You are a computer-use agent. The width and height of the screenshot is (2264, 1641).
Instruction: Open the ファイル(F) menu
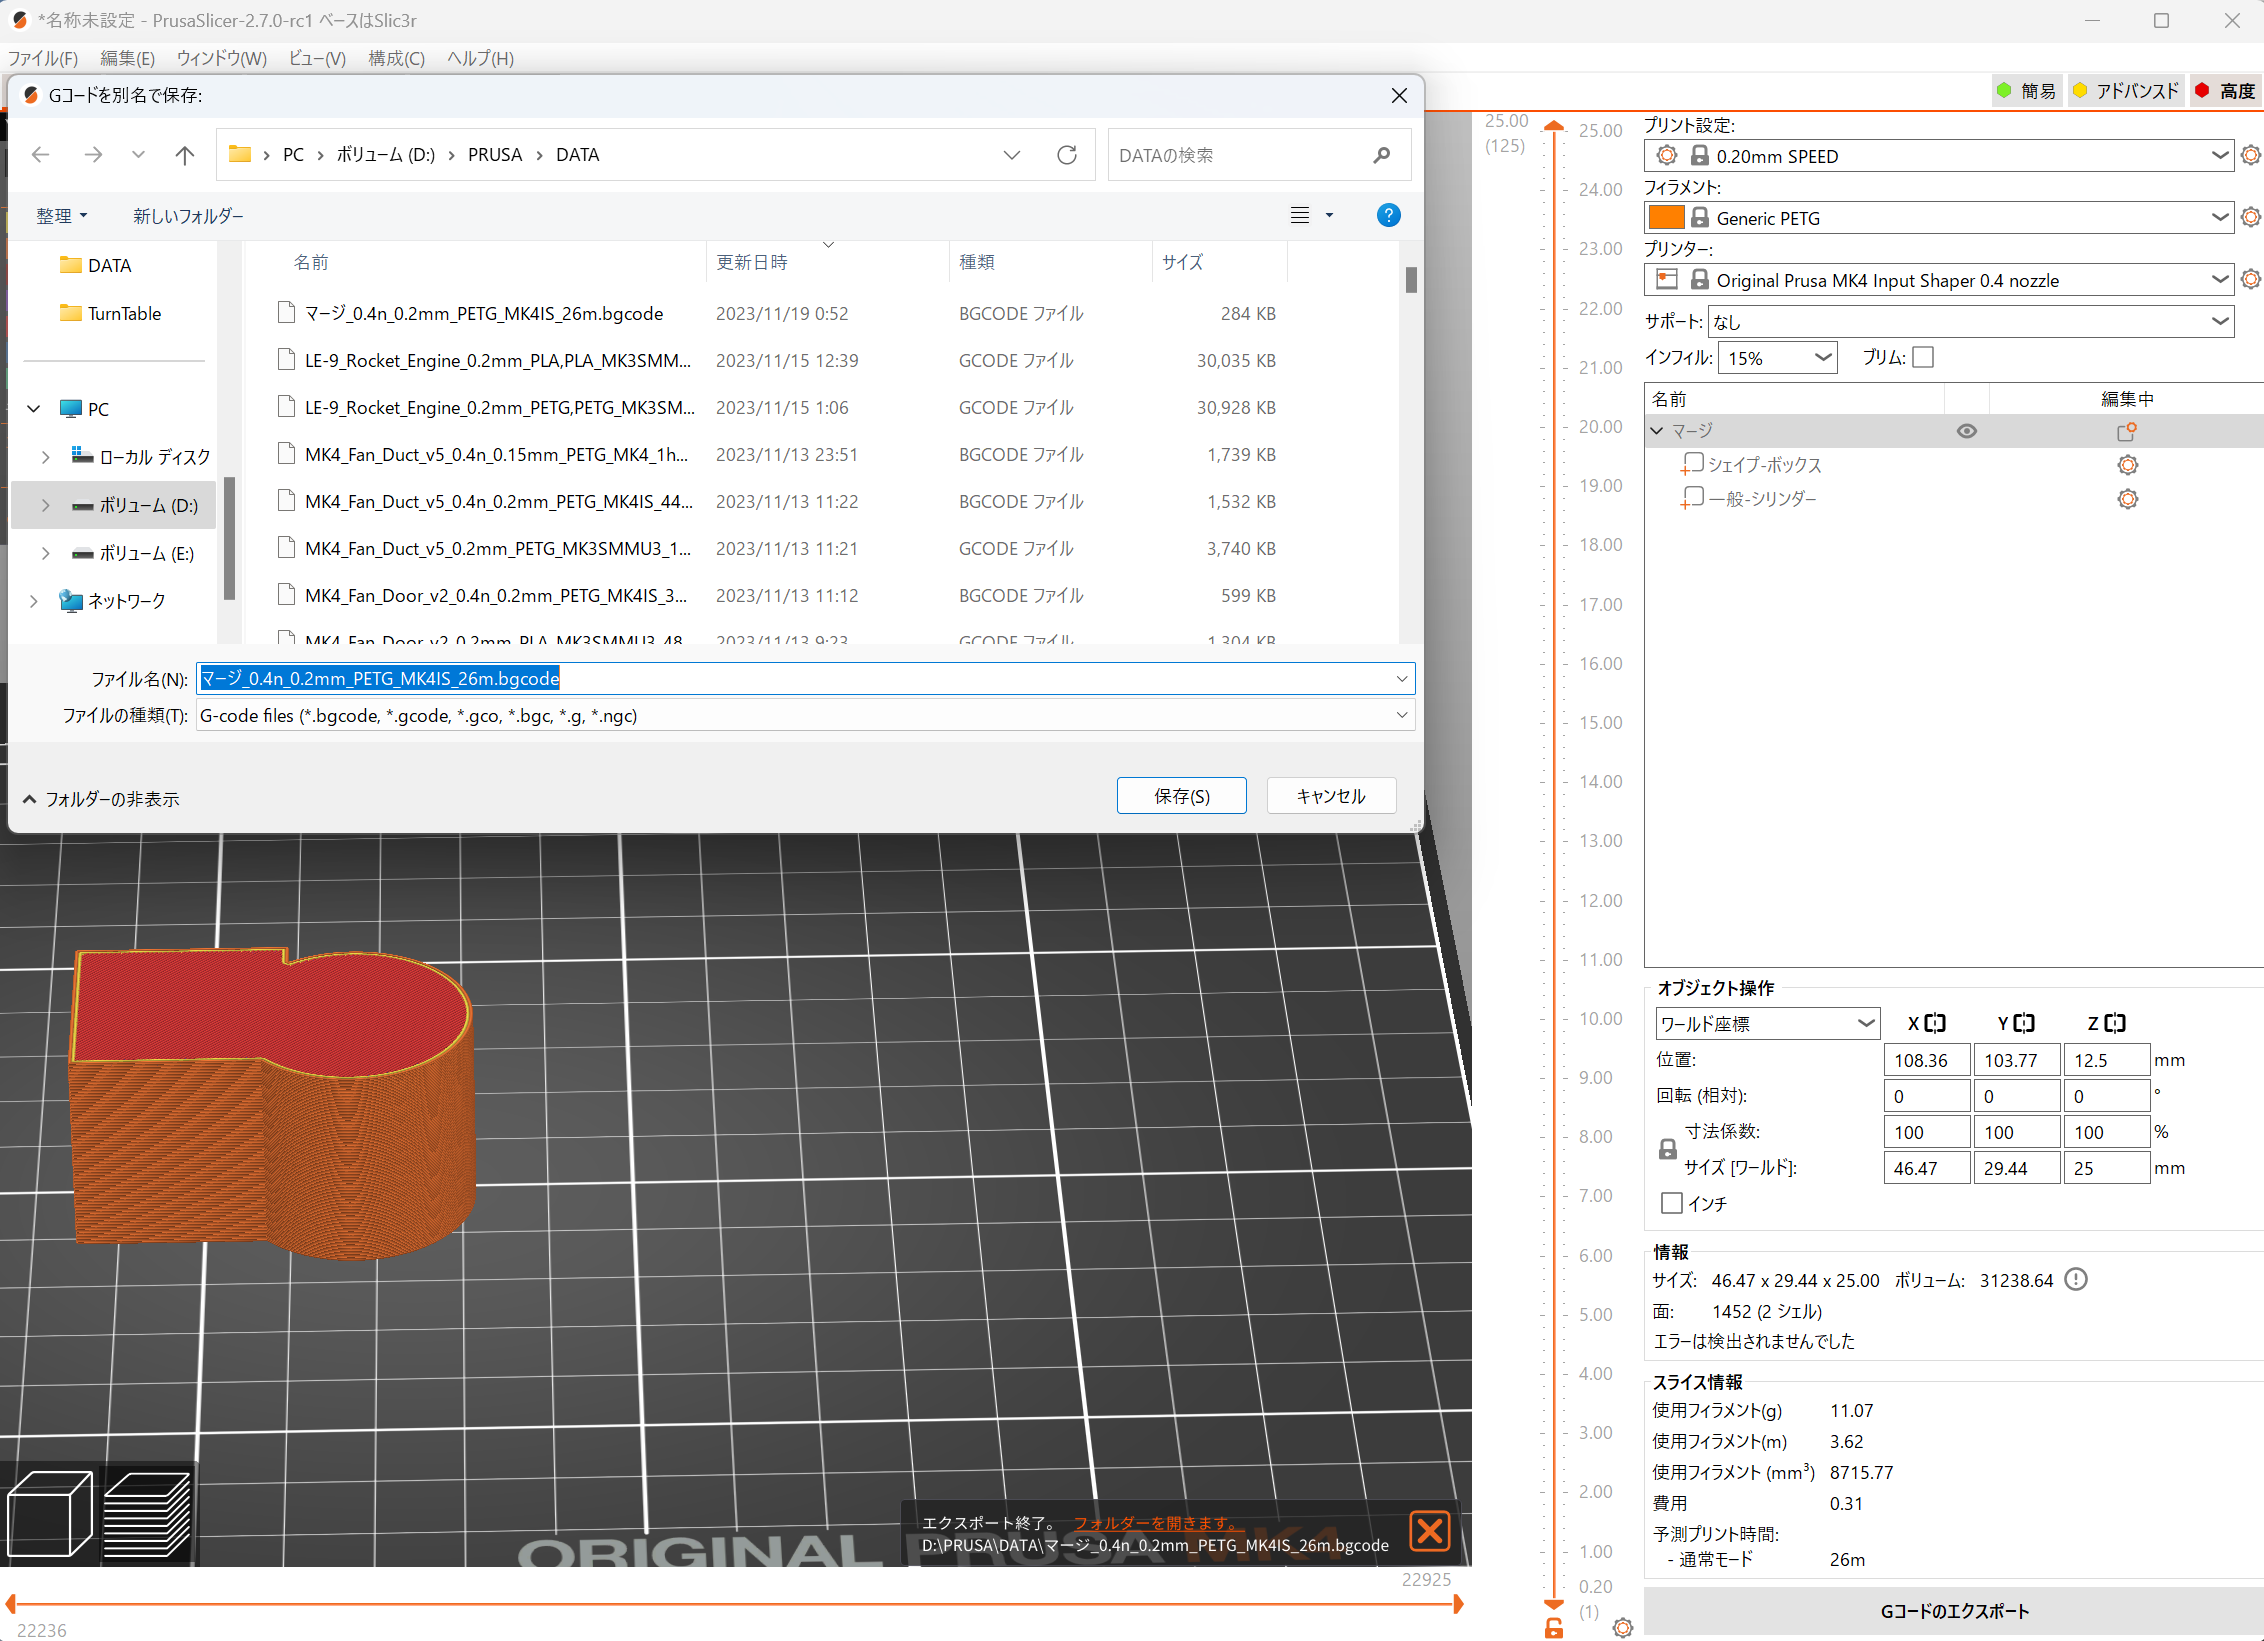(x=43, y=58)
